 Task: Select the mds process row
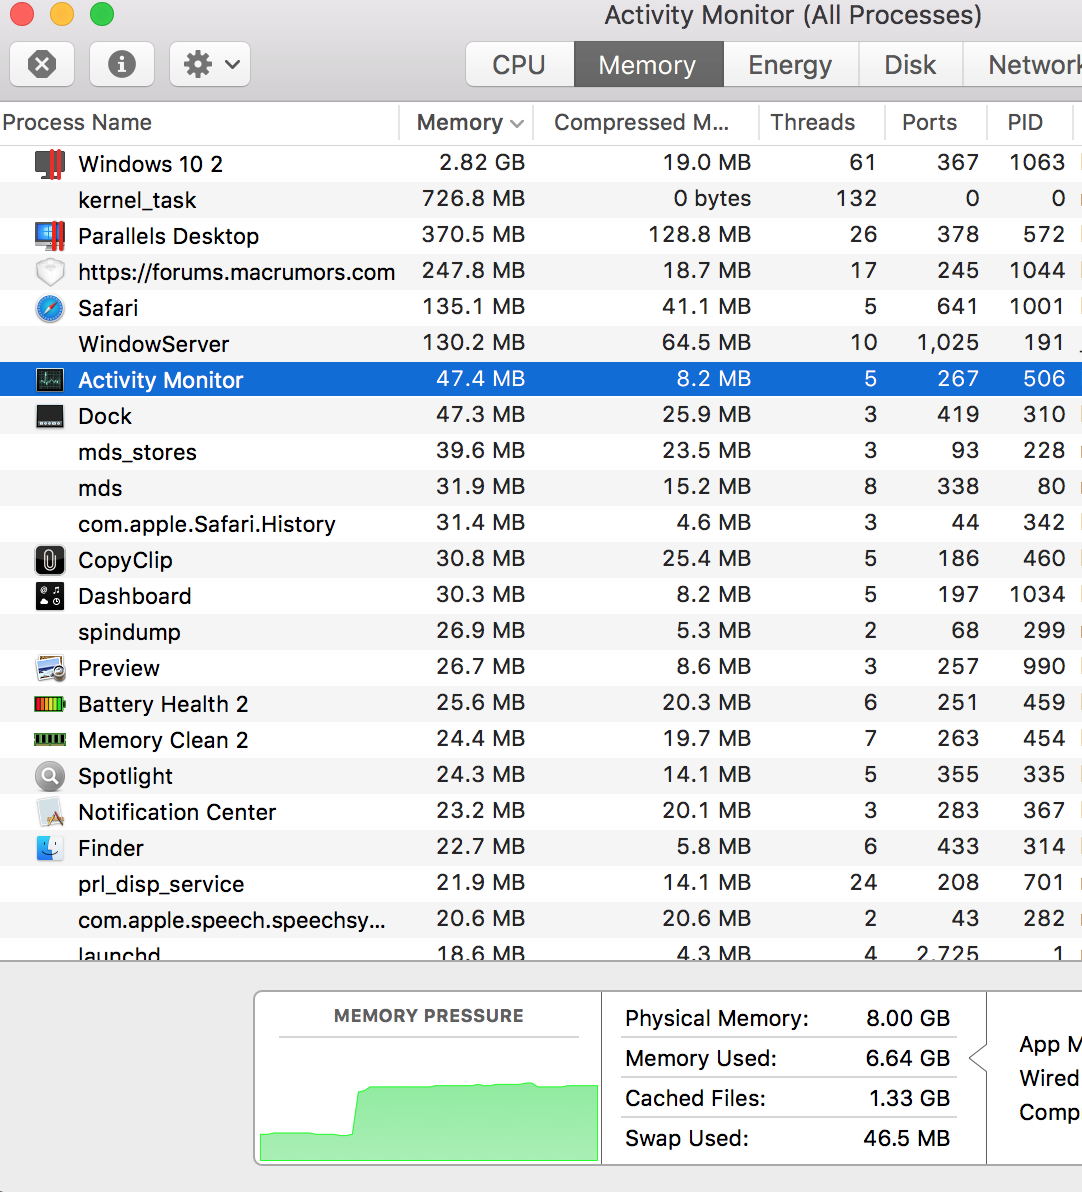click(541, 488)
